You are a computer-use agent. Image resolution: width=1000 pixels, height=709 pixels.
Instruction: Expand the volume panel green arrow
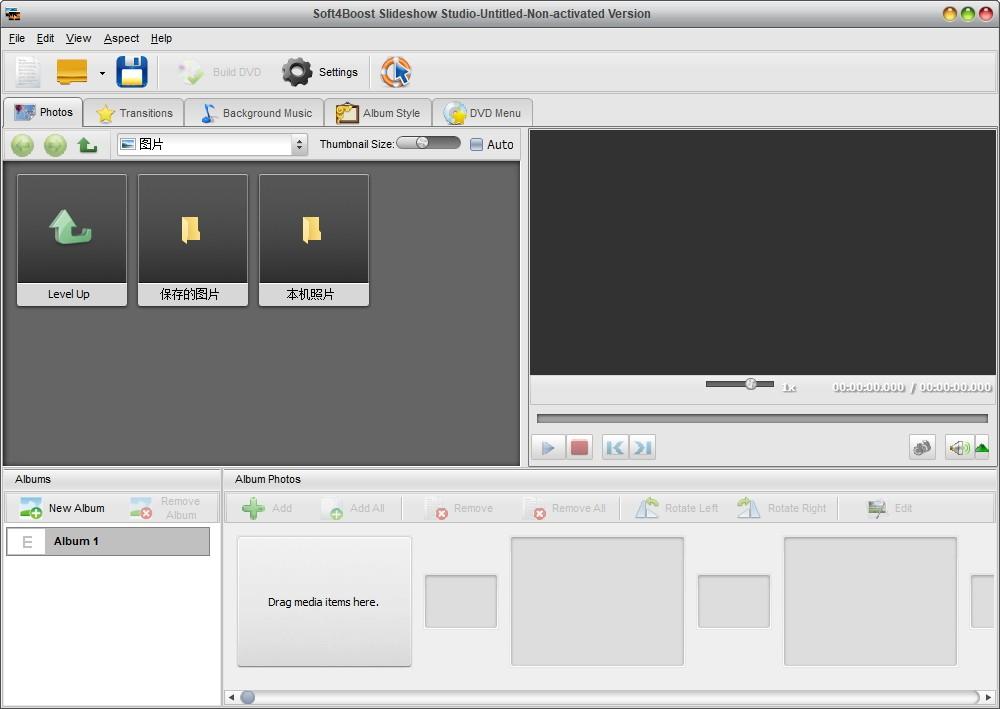[x=982, y=448]
